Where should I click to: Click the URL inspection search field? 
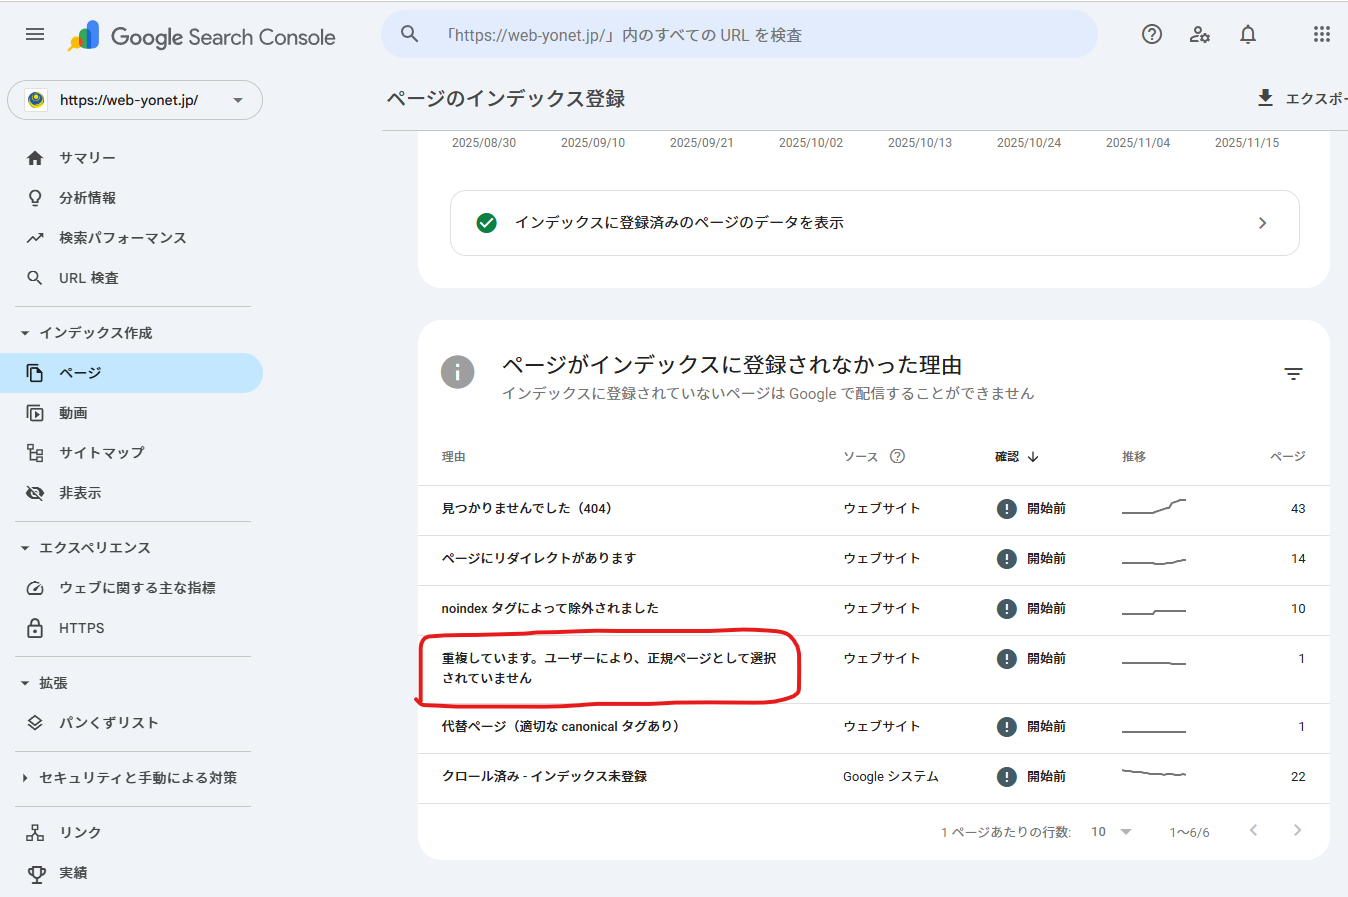[740, 35]
